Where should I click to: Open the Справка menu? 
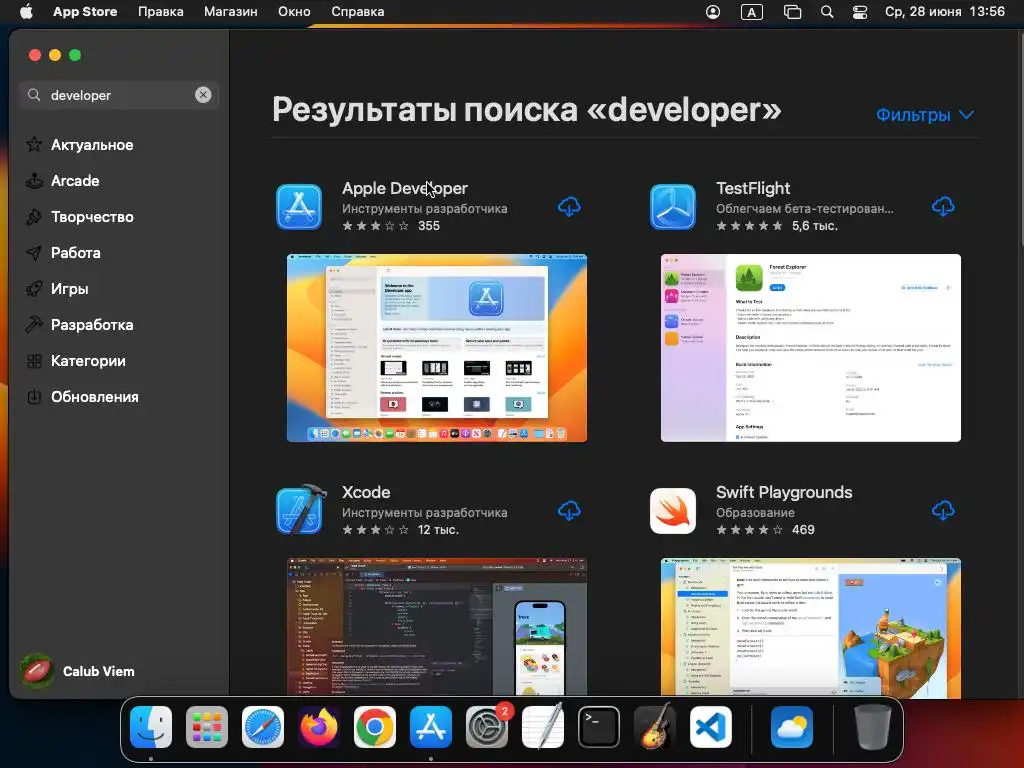tap(357, 12)
